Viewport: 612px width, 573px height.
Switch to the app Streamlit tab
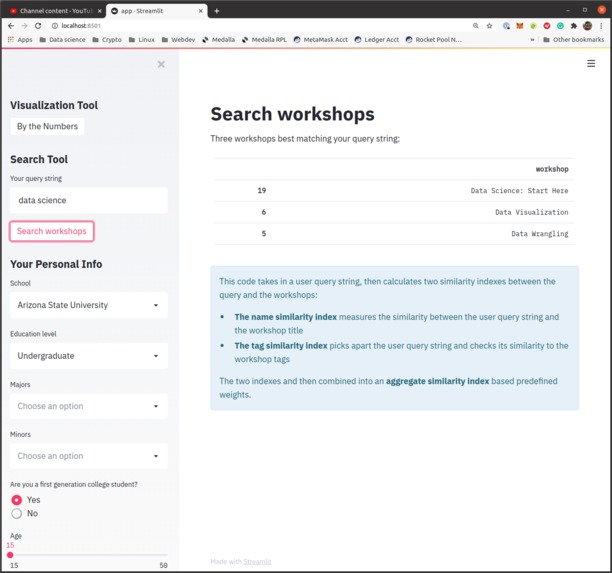(x=154, y=11)
